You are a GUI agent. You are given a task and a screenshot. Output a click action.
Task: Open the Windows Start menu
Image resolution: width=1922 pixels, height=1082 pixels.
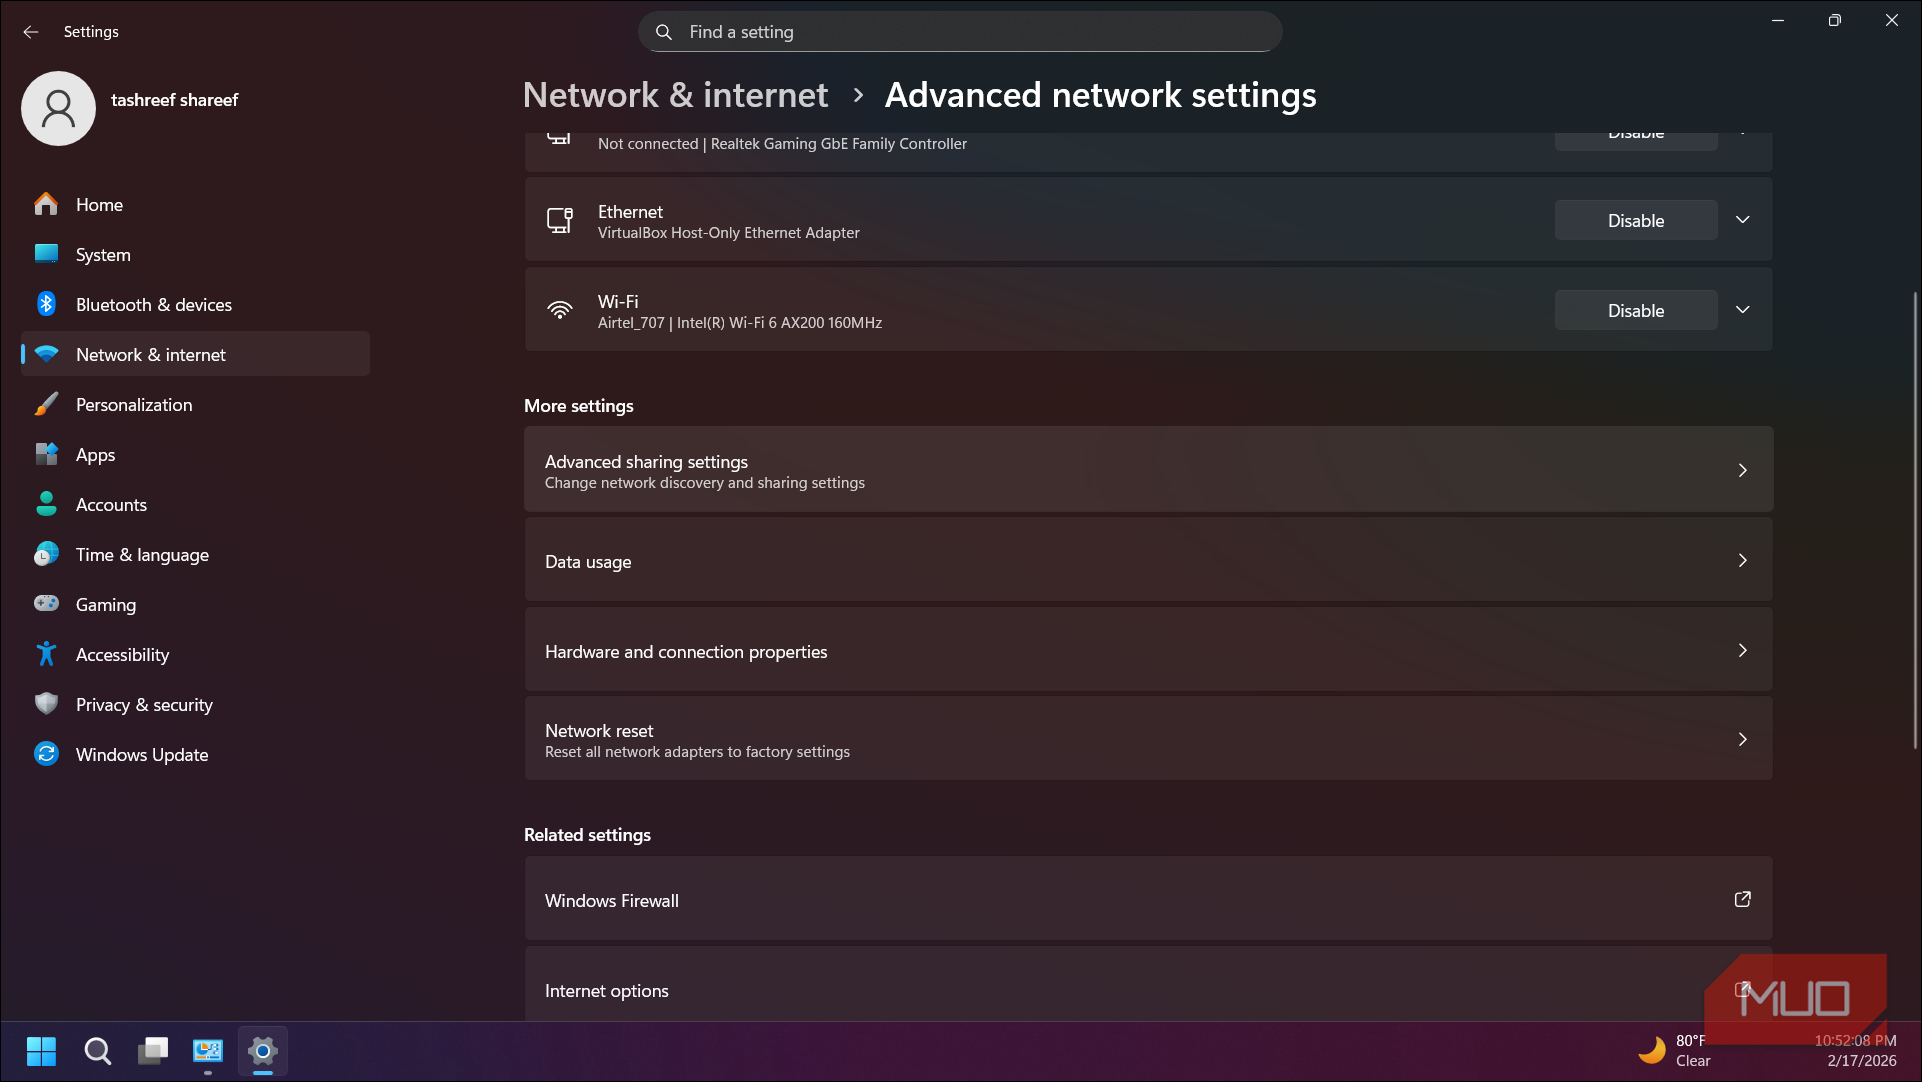(x=41, y=1051)
